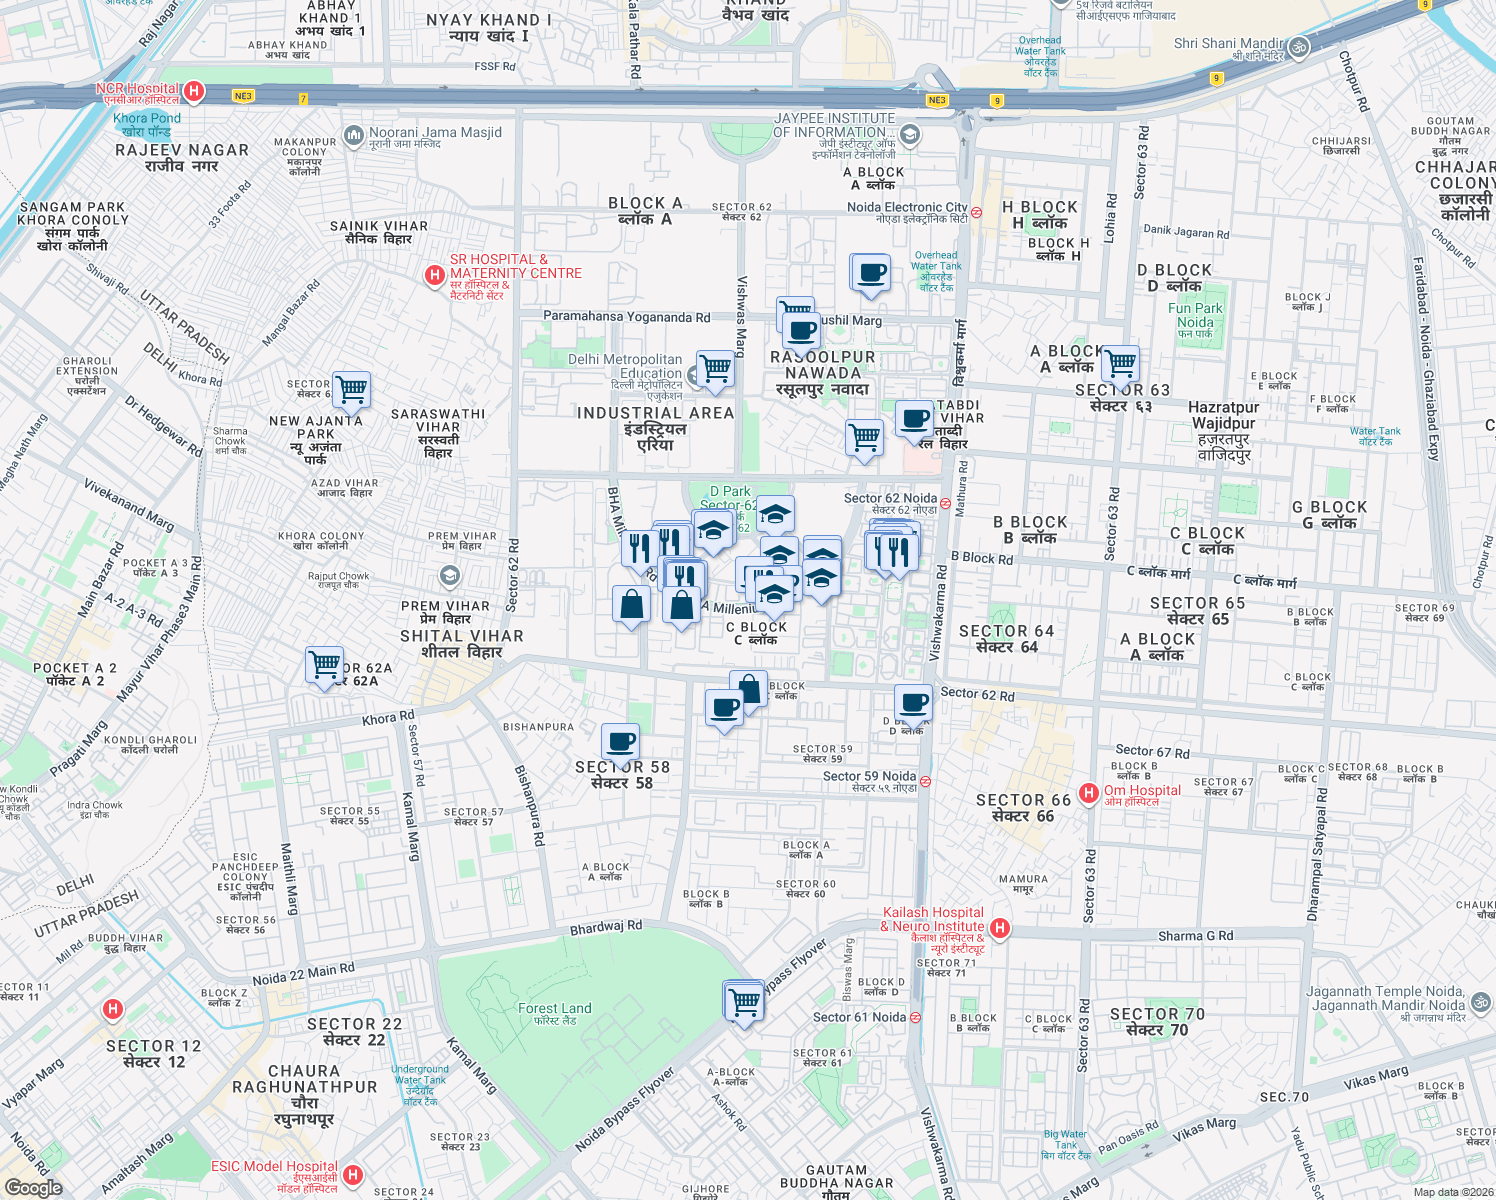This screenshot has height=1200, width=1496.
Task: Select the school icon near Prem Vihar
Action: click(451, 576)
